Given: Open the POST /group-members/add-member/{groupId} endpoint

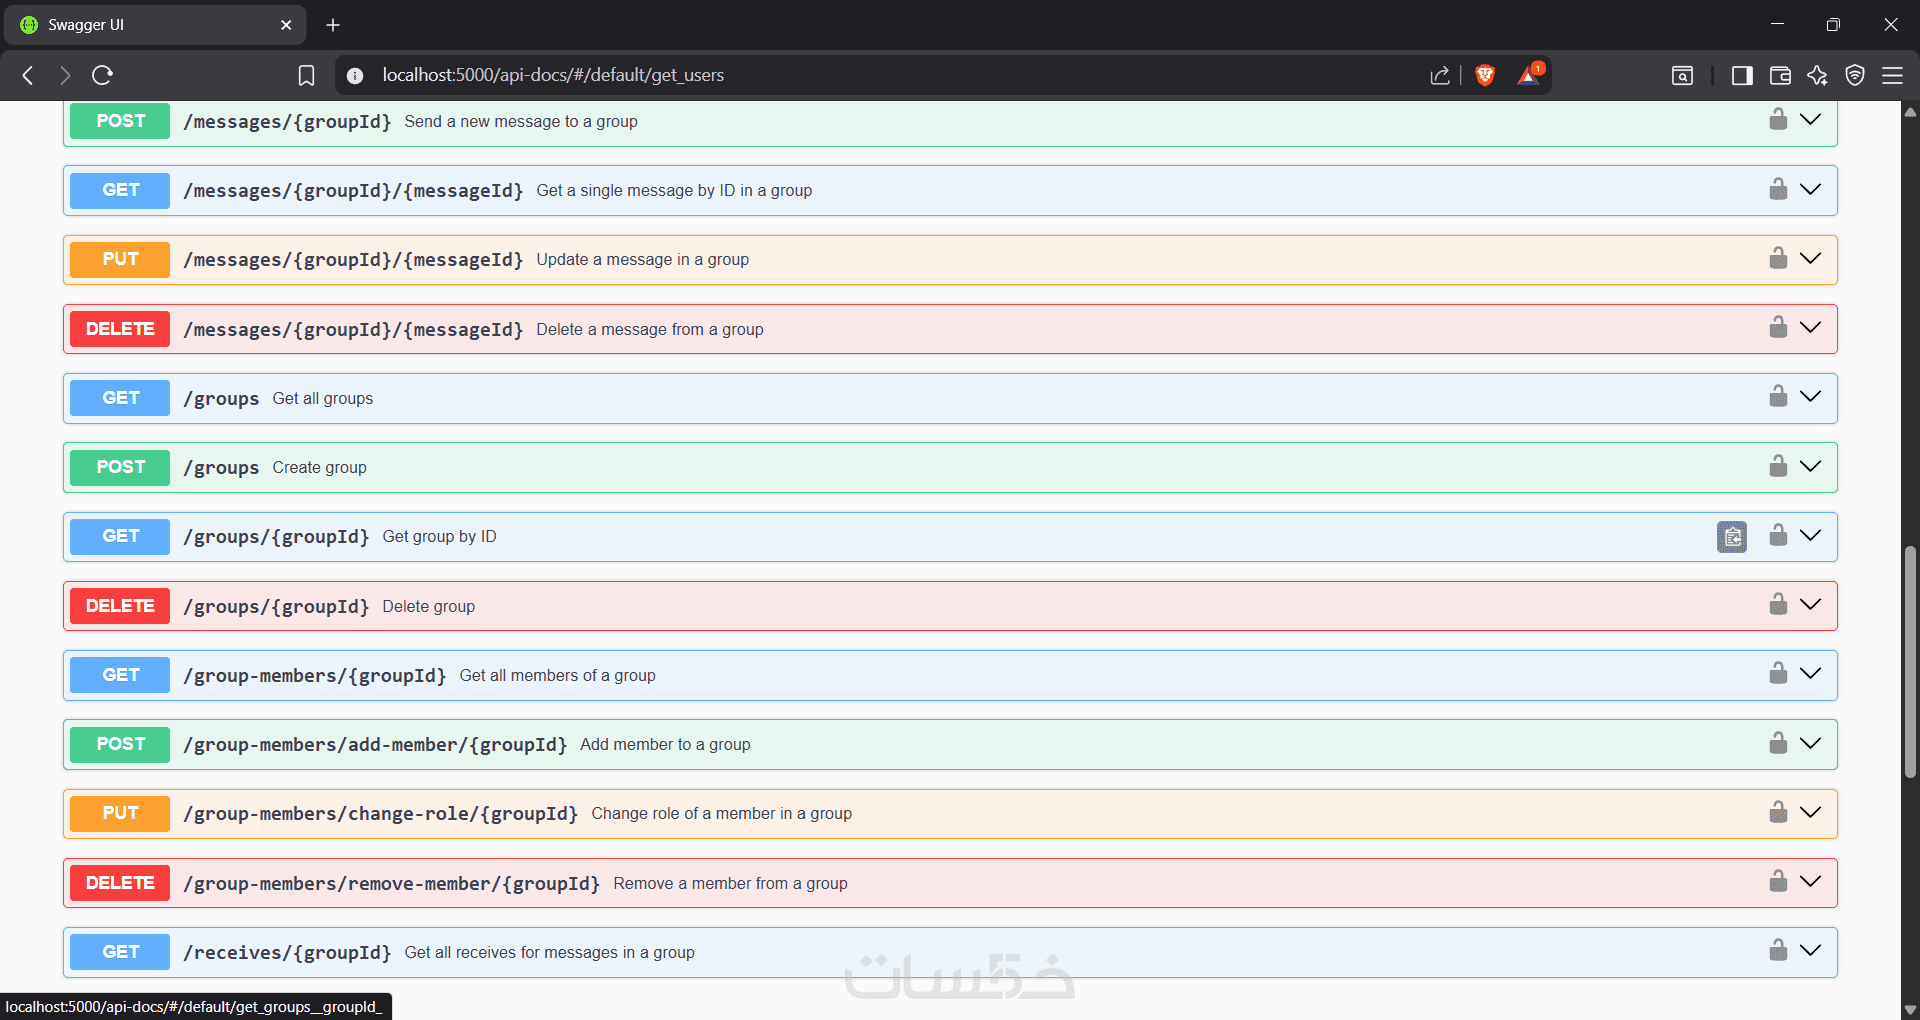Looking at the screenshot, I should point(375,745).
